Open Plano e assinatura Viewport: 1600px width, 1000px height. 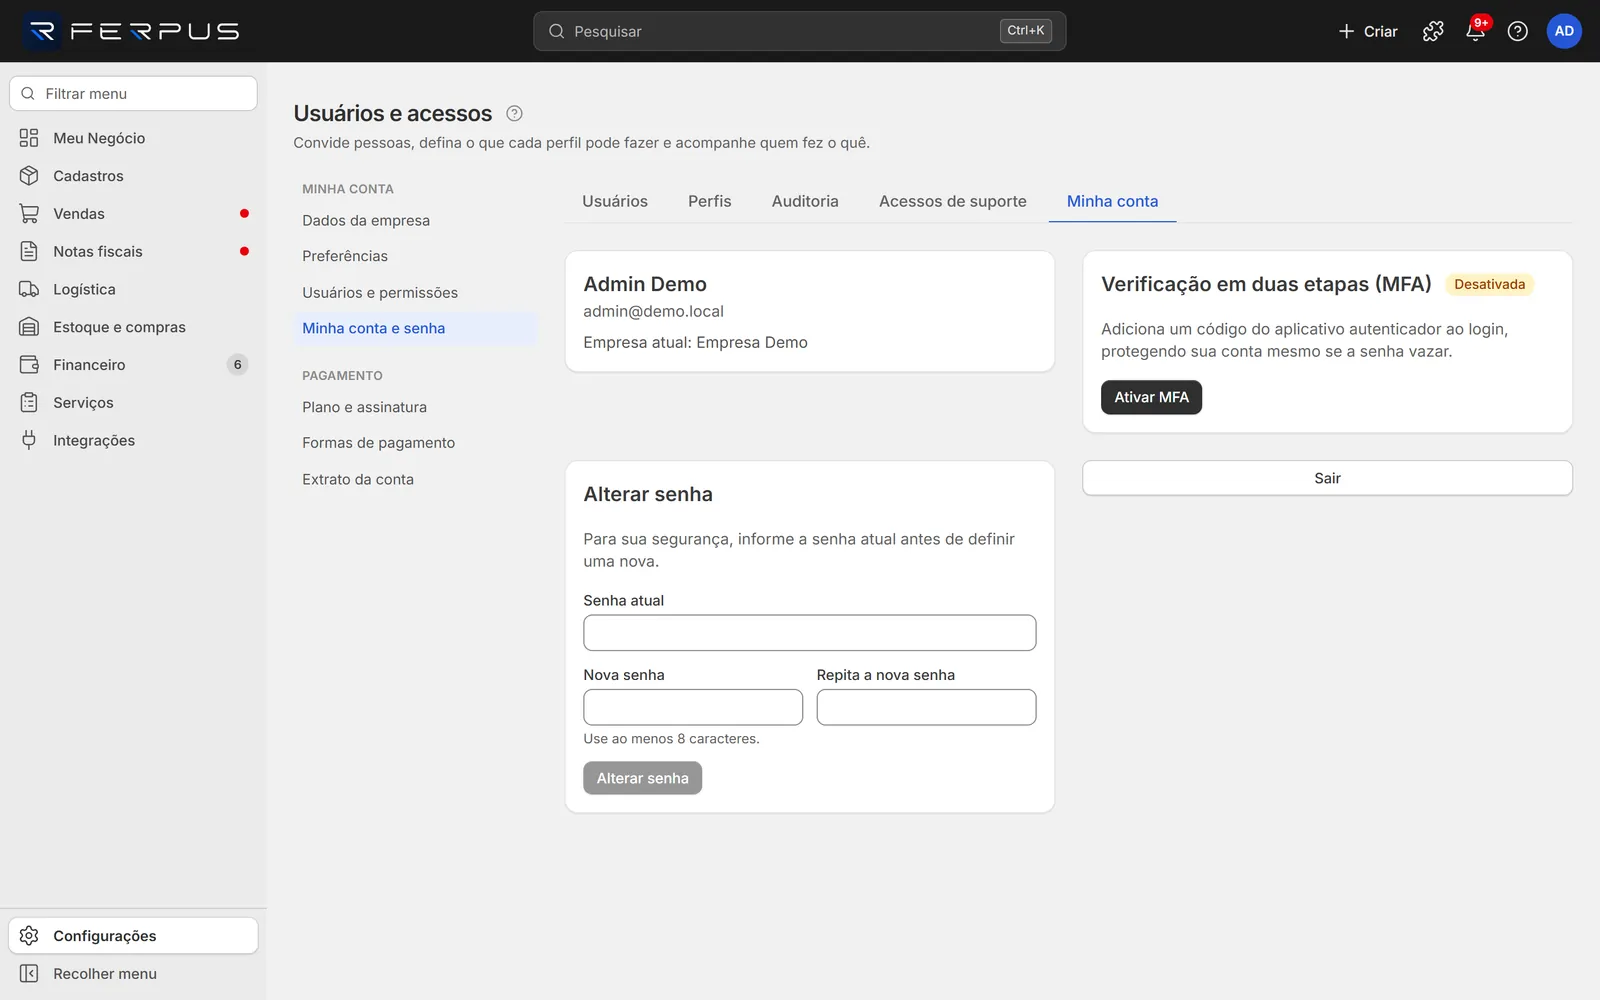pos(415,407)
